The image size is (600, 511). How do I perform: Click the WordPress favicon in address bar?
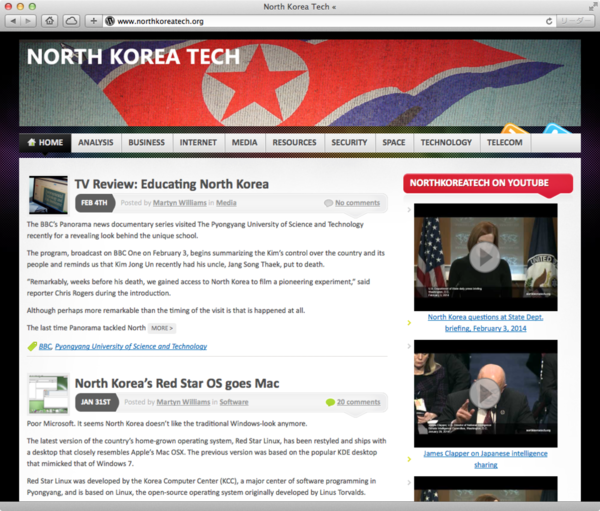110,21
